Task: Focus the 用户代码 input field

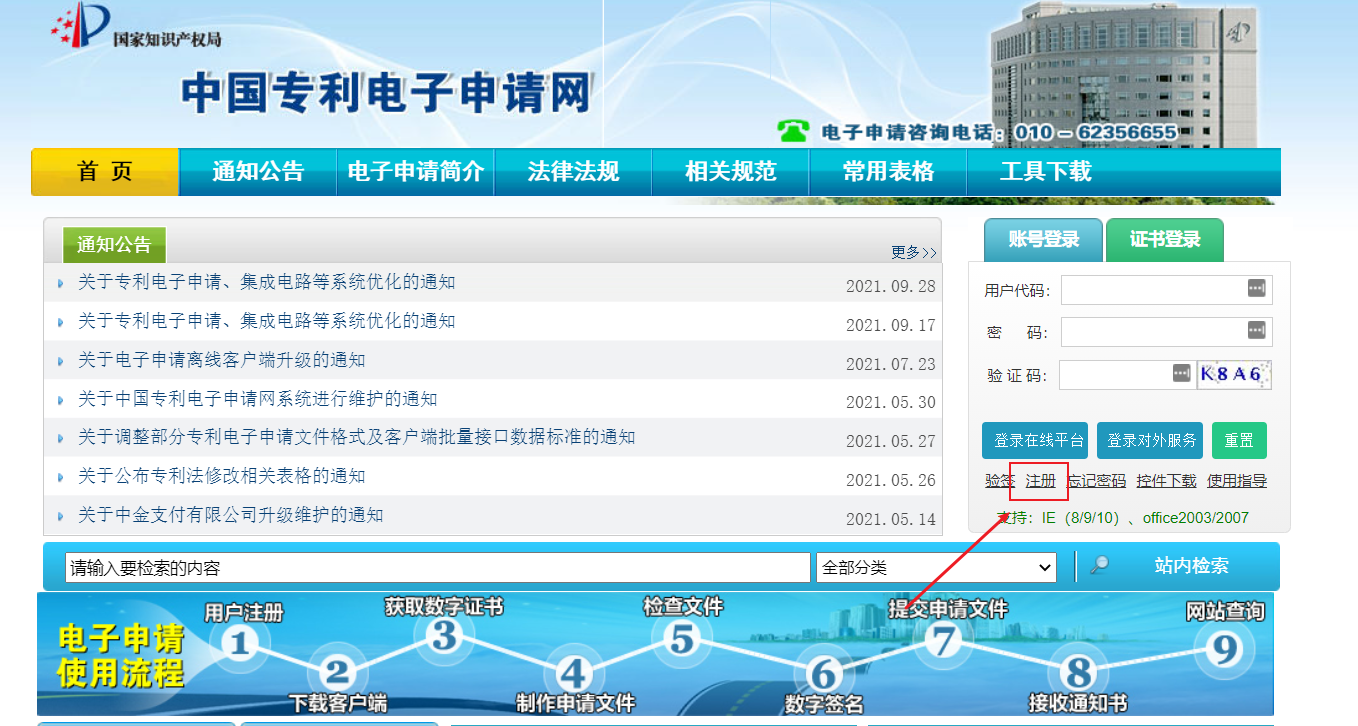Action: pos(1166,290)
